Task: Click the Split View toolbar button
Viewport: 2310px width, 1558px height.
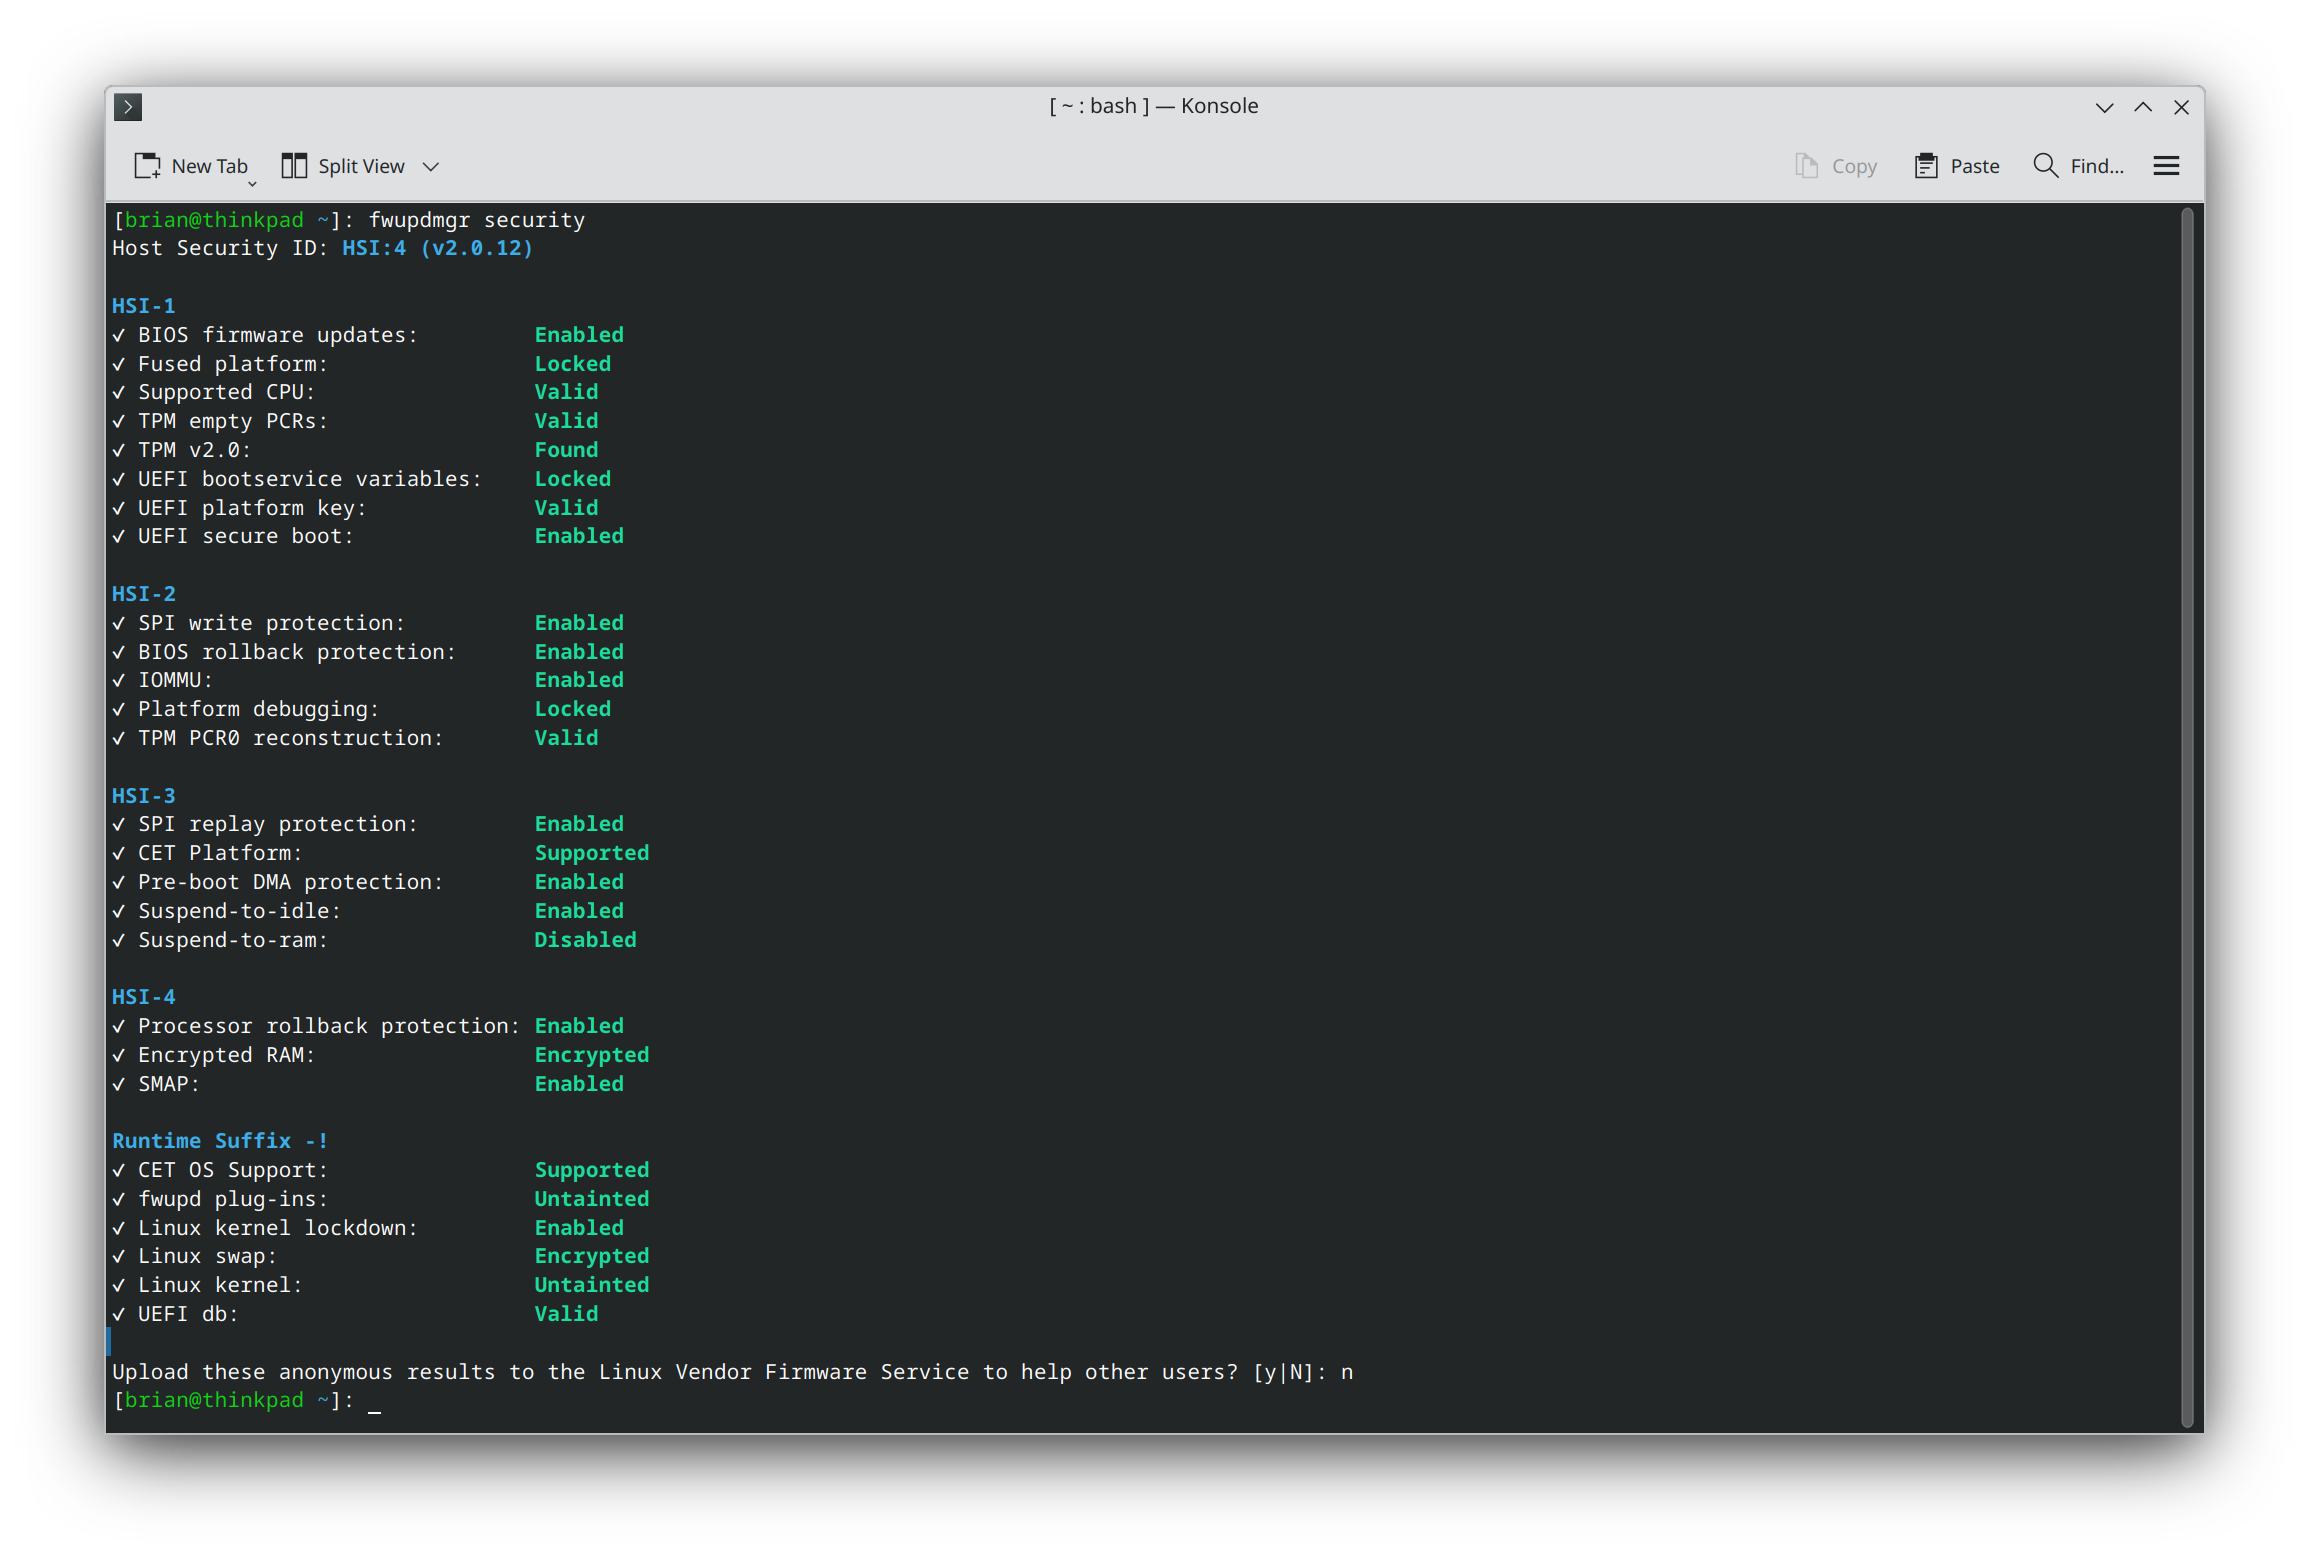Action: [x=343, y=166]
